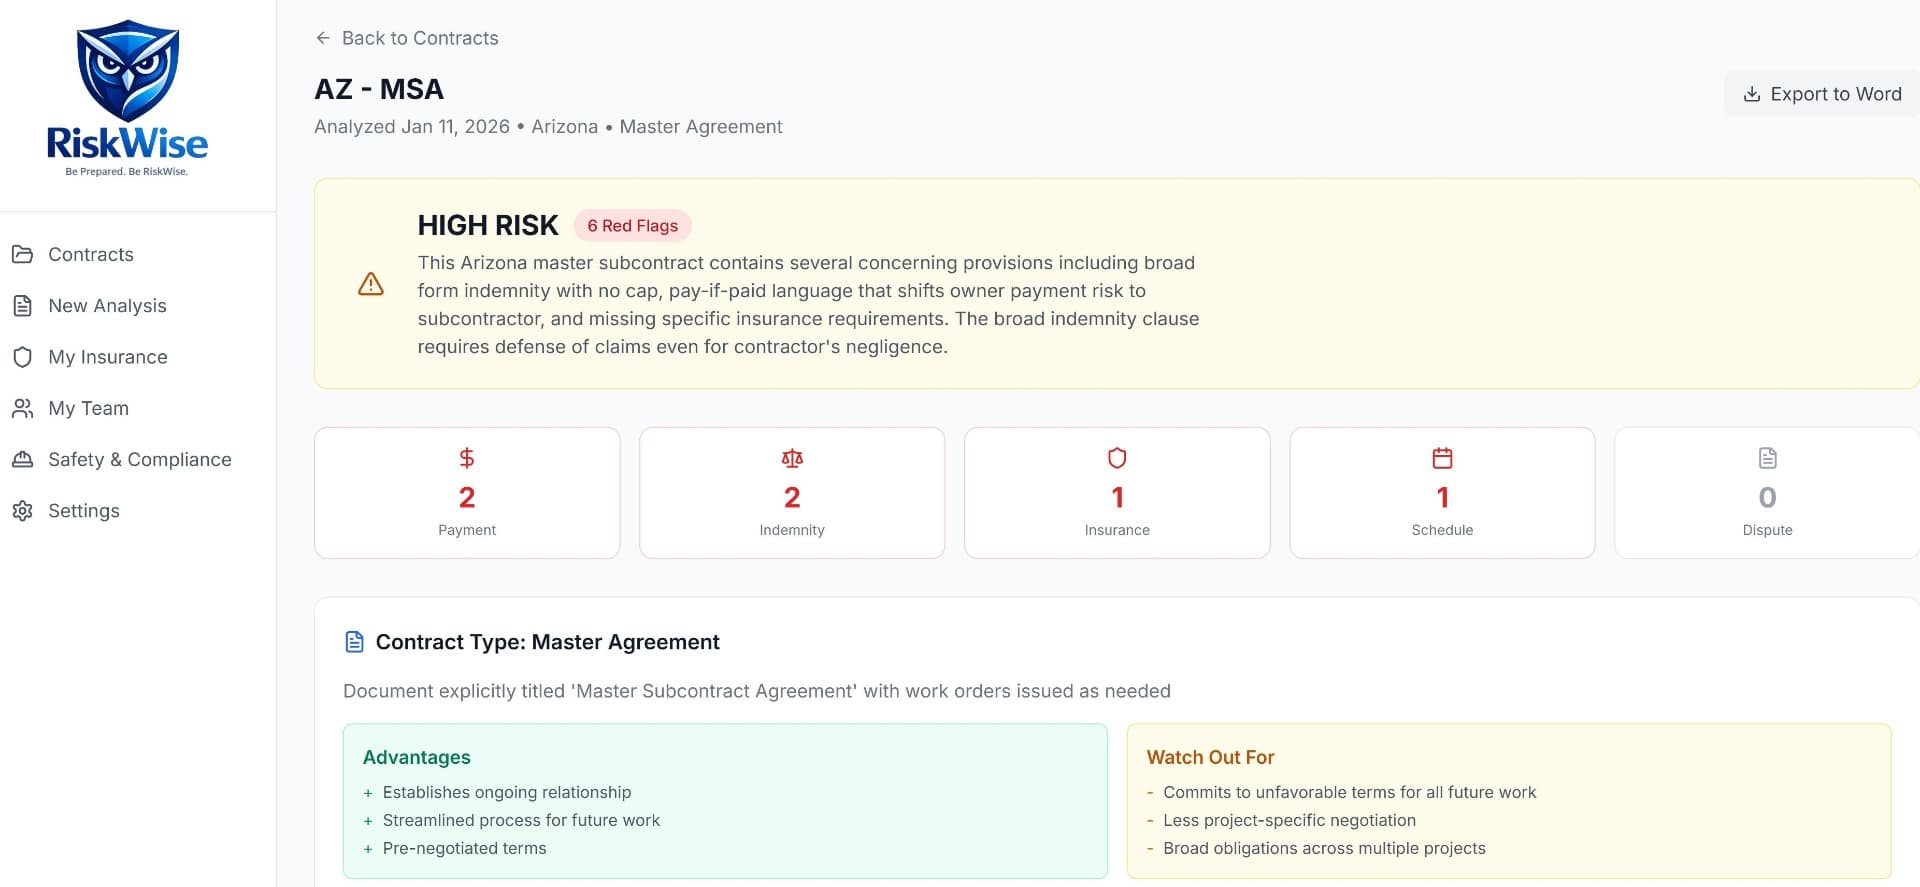Click the calendar icon on Schedule card
Screen dimensions: 1920x887
1442,458
